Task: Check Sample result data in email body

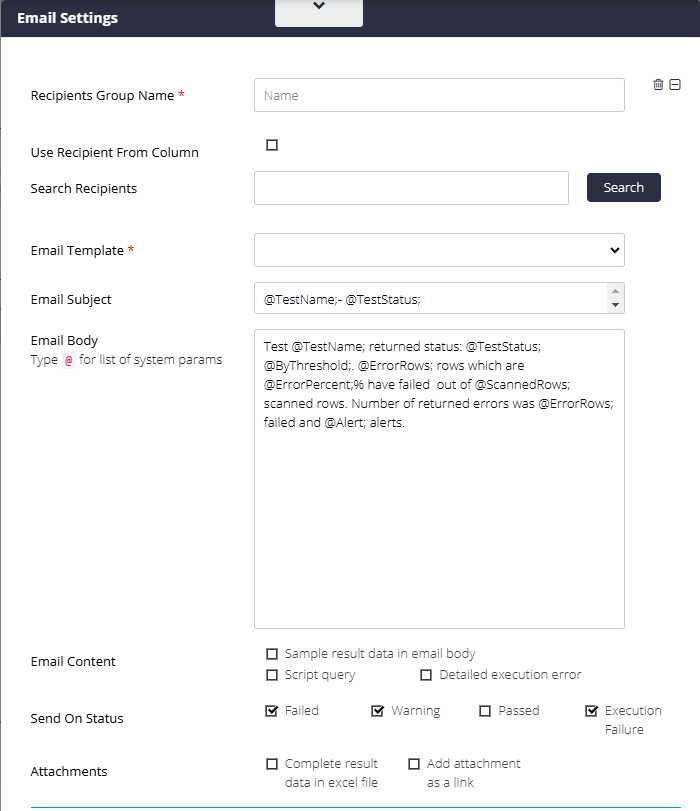Action: click(x=272, y=654)
